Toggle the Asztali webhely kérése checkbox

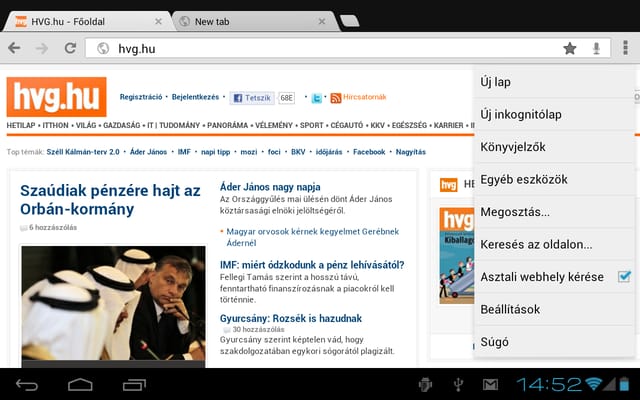[x=624, y=276]
